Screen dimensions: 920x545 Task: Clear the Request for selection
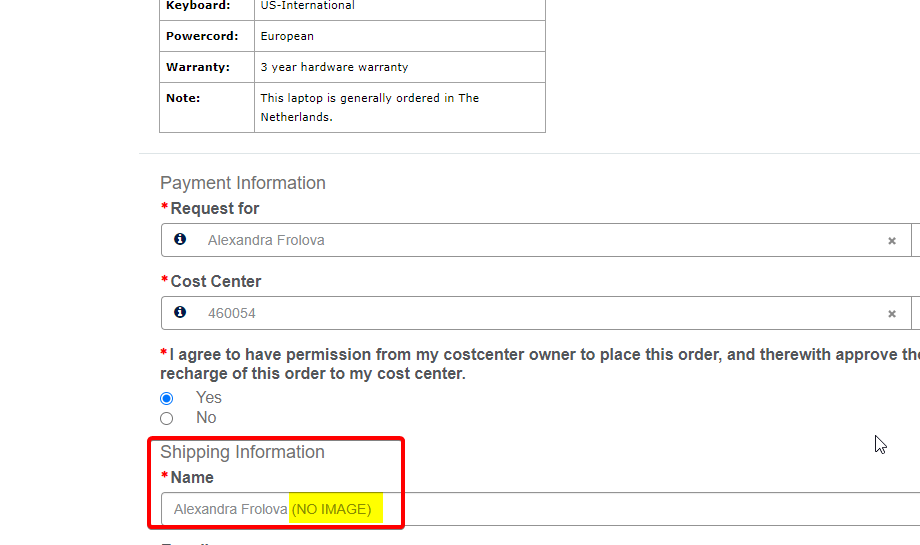[x=892, y=241]
